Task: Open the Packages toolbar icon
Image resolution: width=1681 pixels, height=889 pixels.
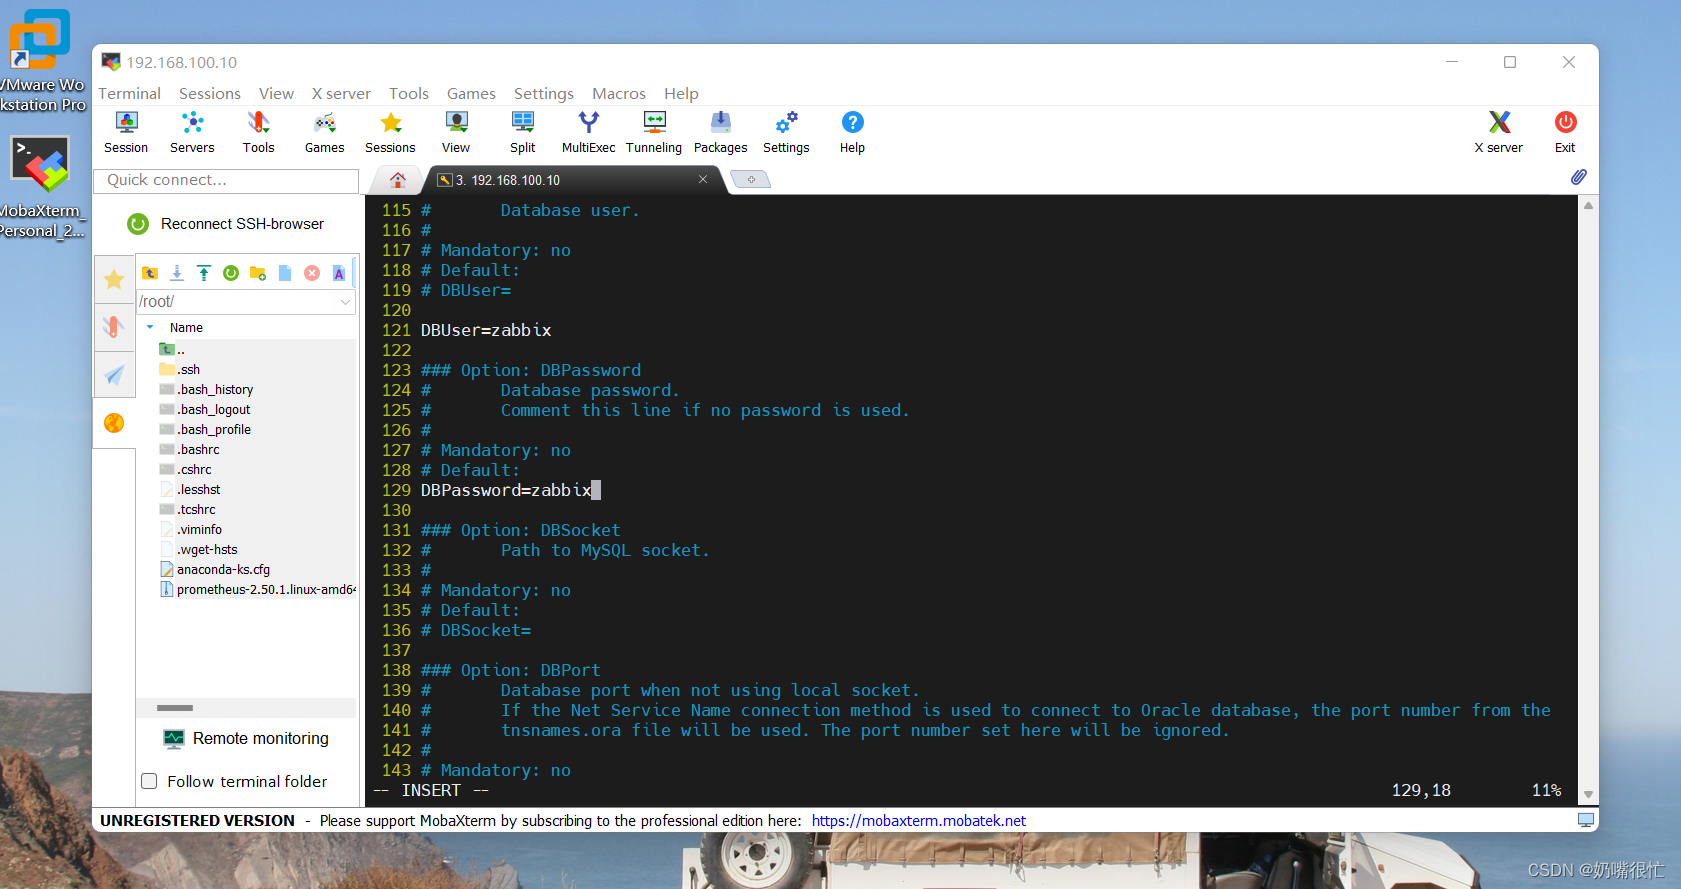Action: pyautogui.click(x=720, y=132)
